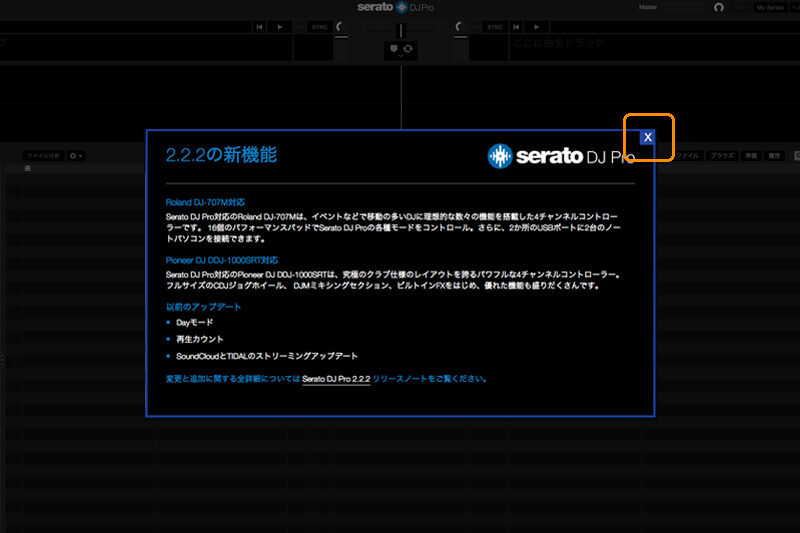
Task: Open the gear settings dropdown in library
Action: pos(76,156)
